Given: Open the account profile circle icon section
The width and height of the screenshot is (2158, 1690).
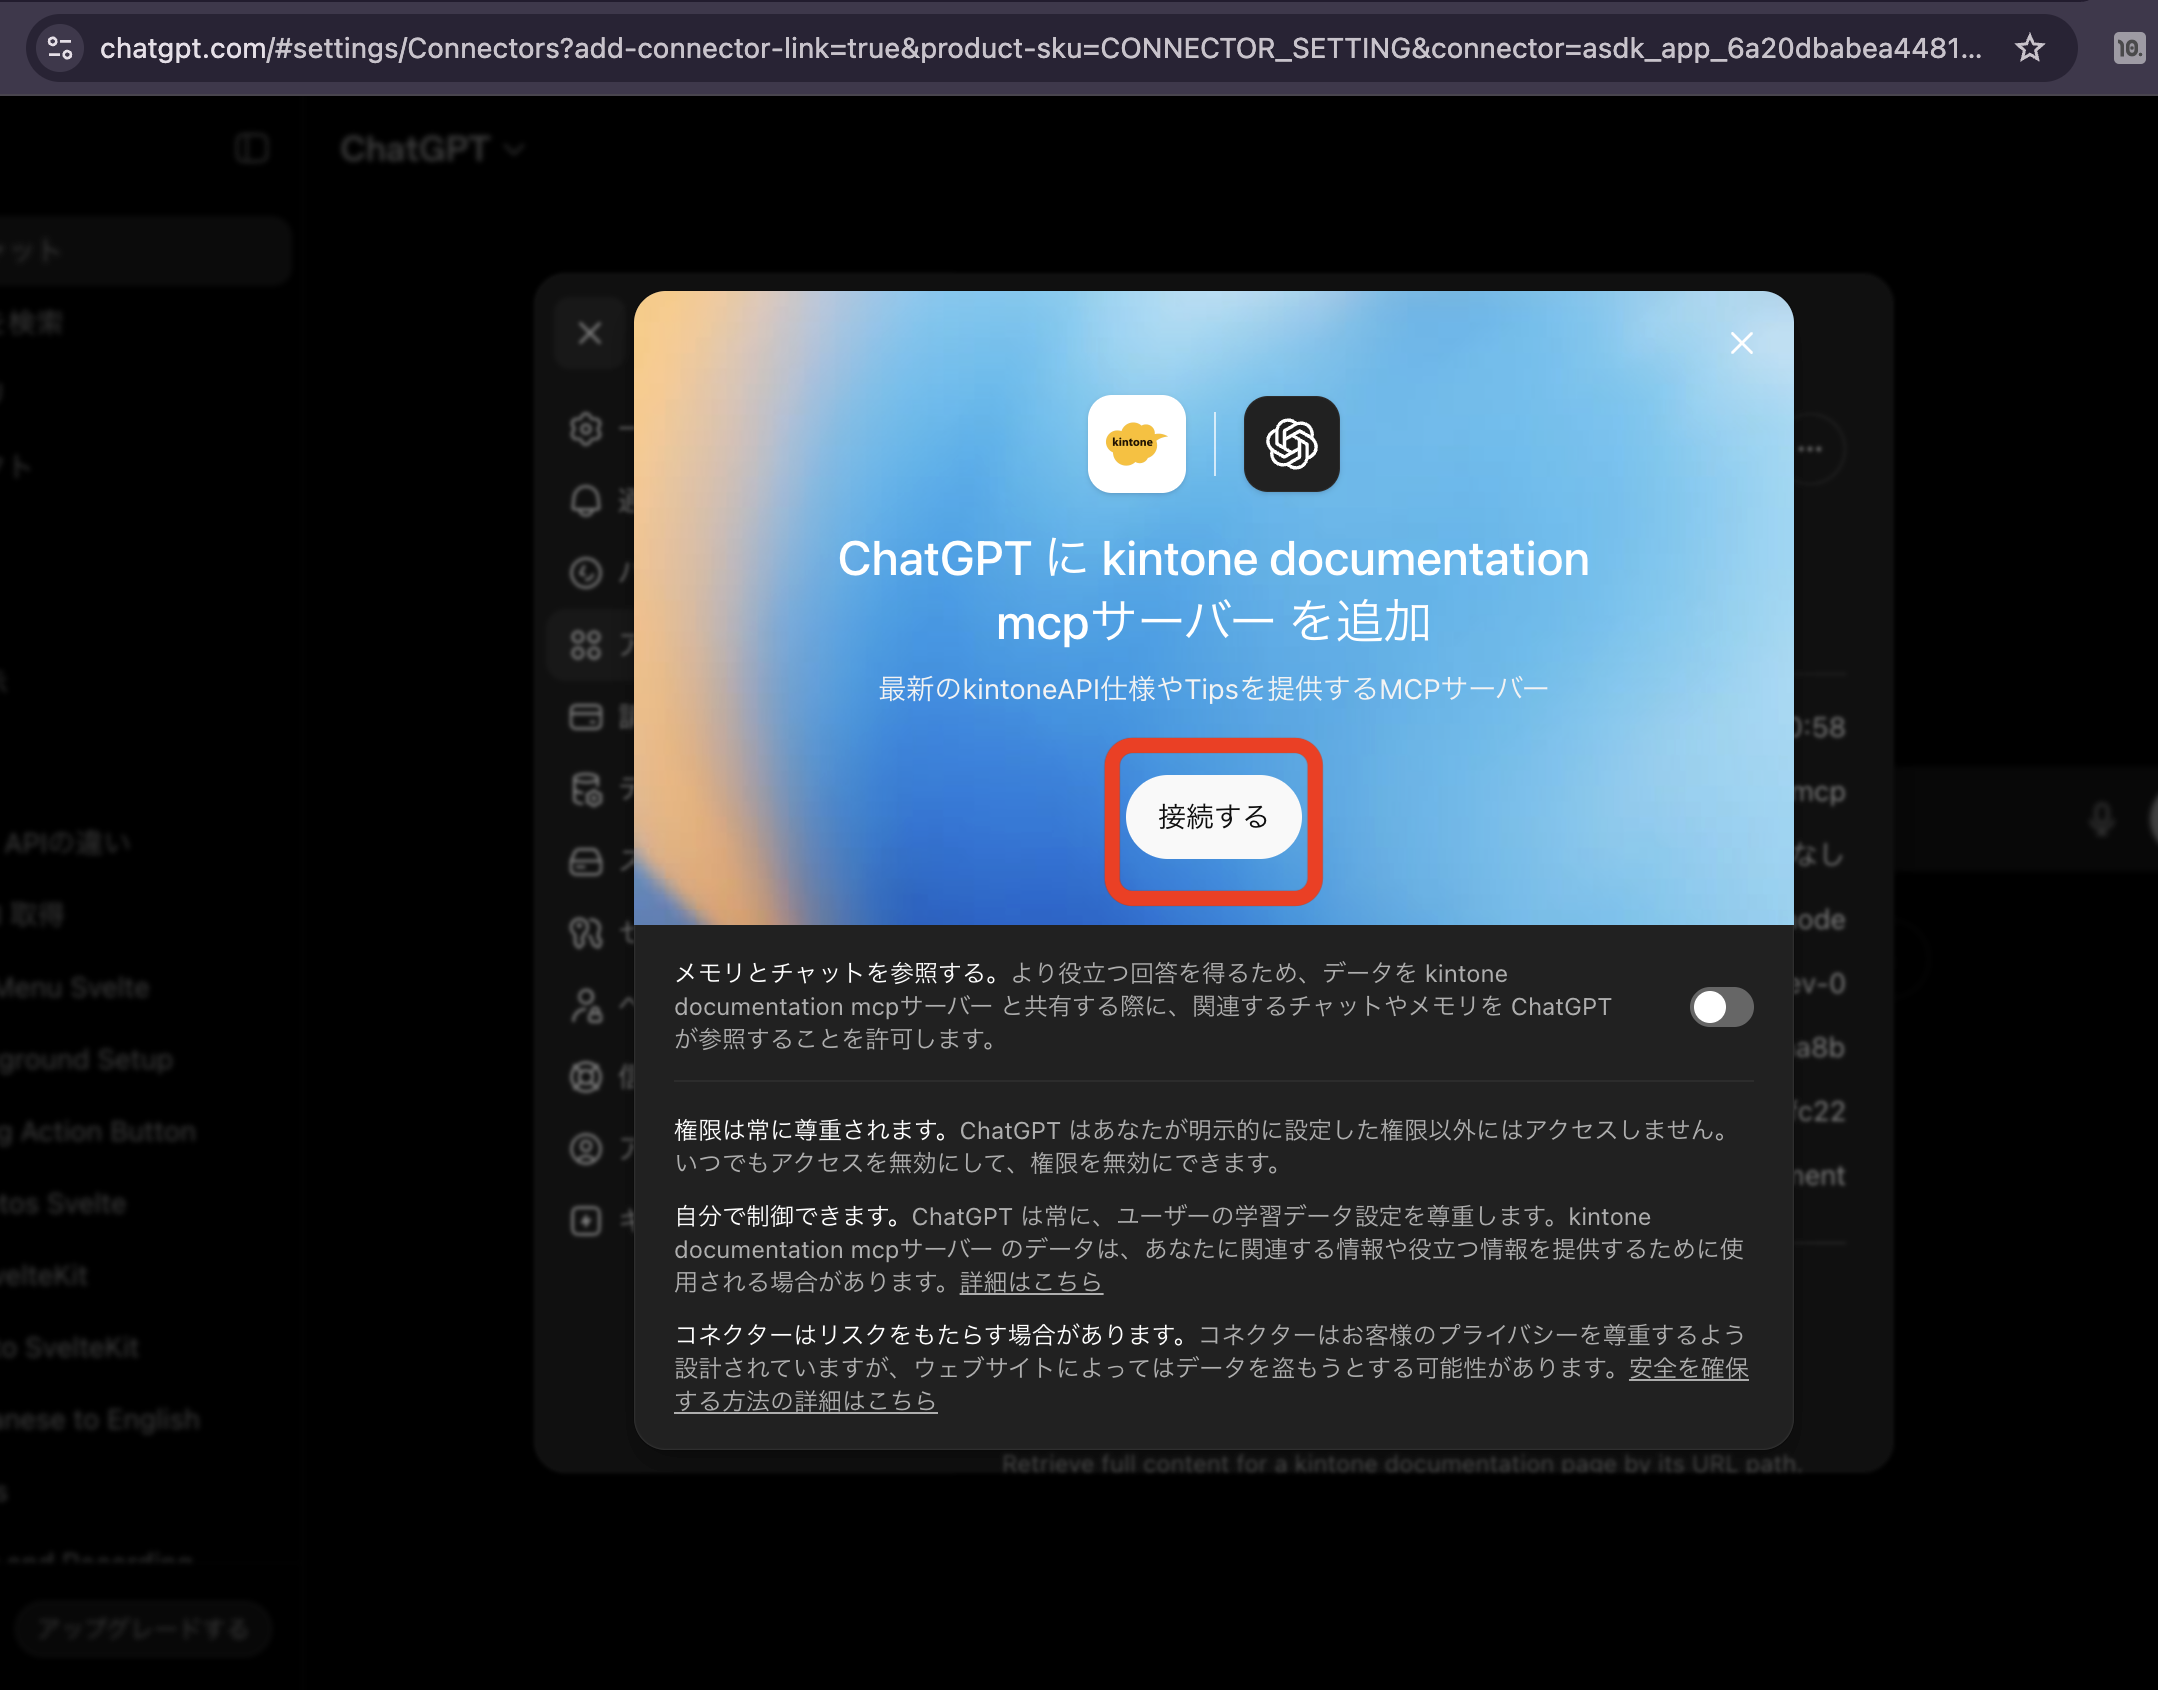Looking at the screenshot, I should click(586, 1149).
